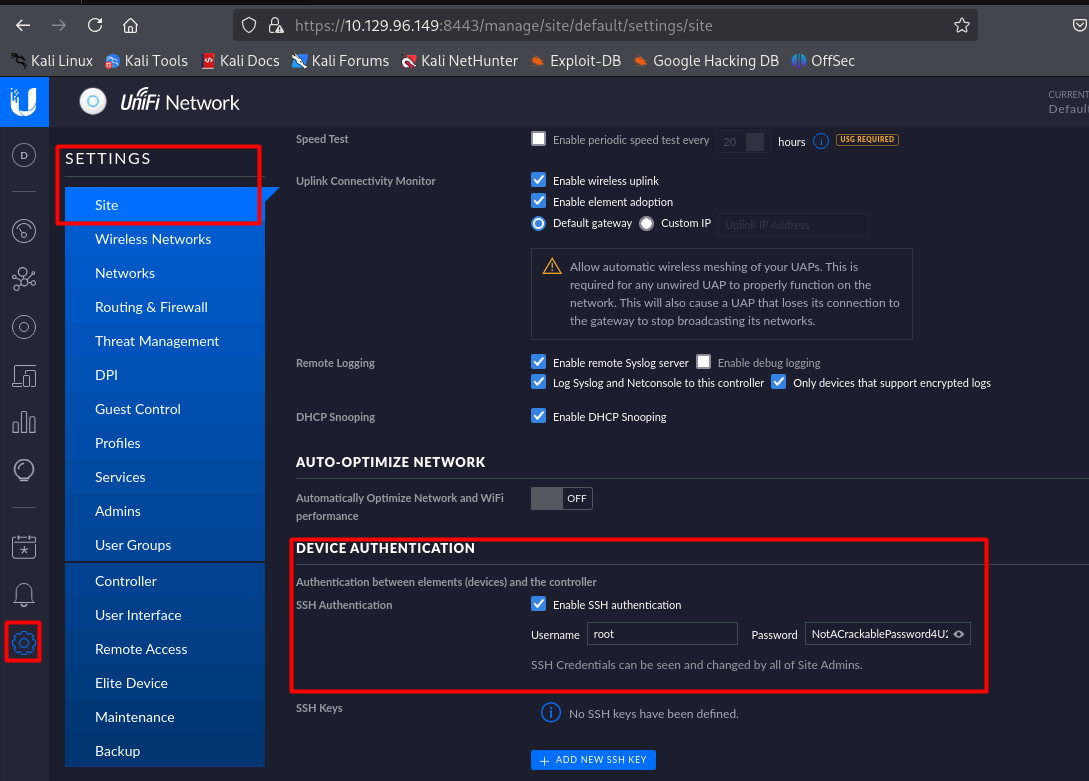Click the padlock site security icon
The height and width of the screenshot is (781, 1089).
[x=276, y=26]
